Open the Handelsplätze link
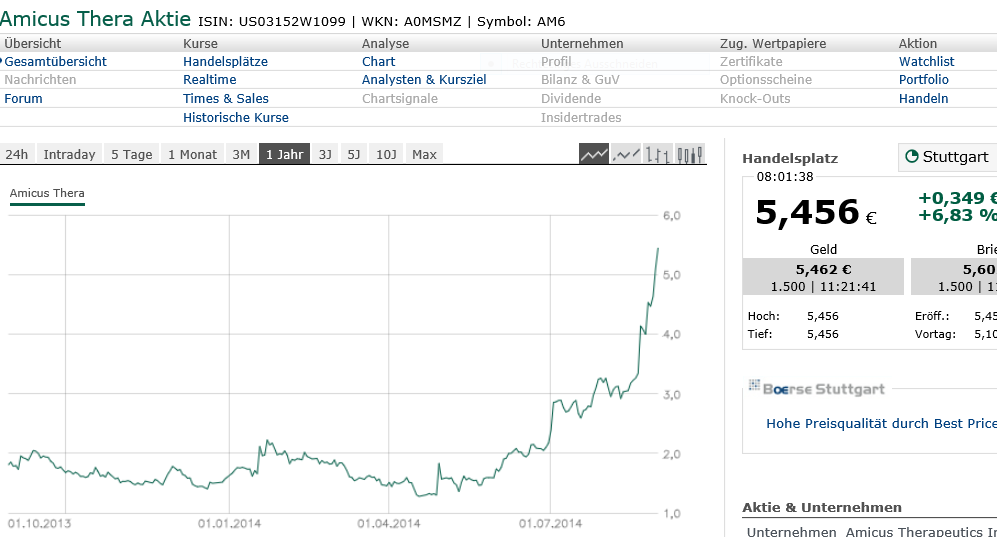This screenshot has height=537, width=997. (225, 62)
